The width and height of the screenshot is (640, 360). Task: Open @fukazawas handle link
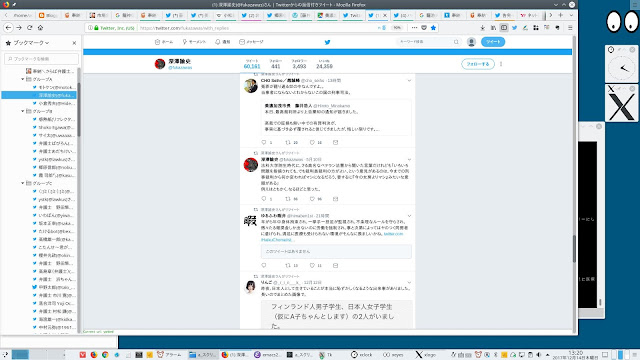[180, 68]
